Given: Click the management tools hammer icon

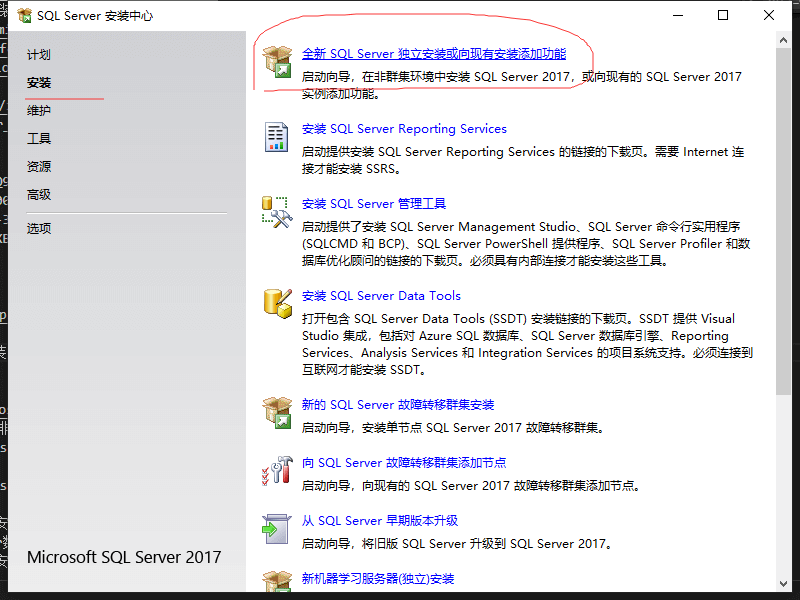Looking at the screenshot, I should 276,212.
